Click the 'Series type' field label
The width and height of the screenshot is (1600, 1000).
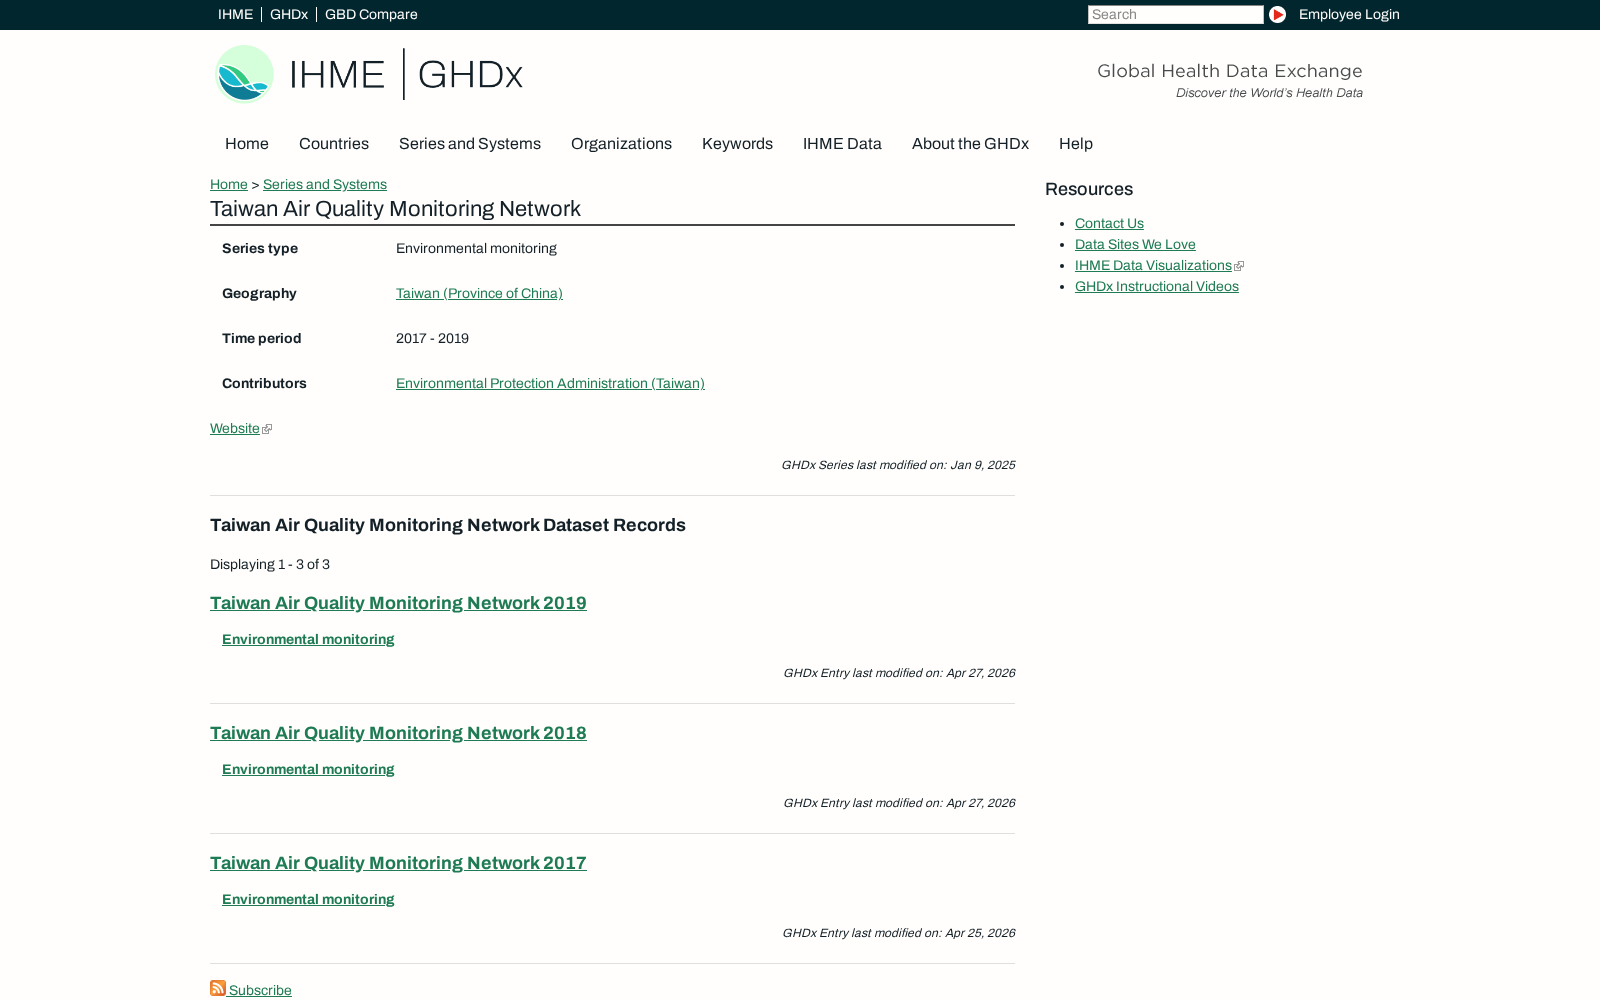coord(260,248)
